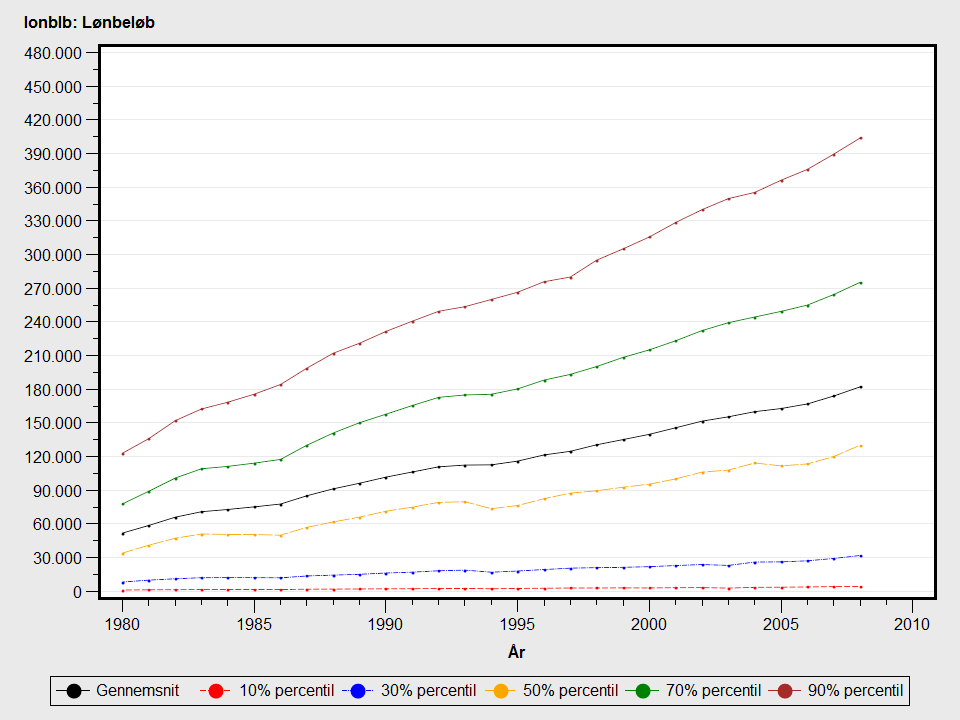The width and height of the screenshot is (960, 720).
Task: Click the '210.000' y-axis tick label
Action: [53, 356]
